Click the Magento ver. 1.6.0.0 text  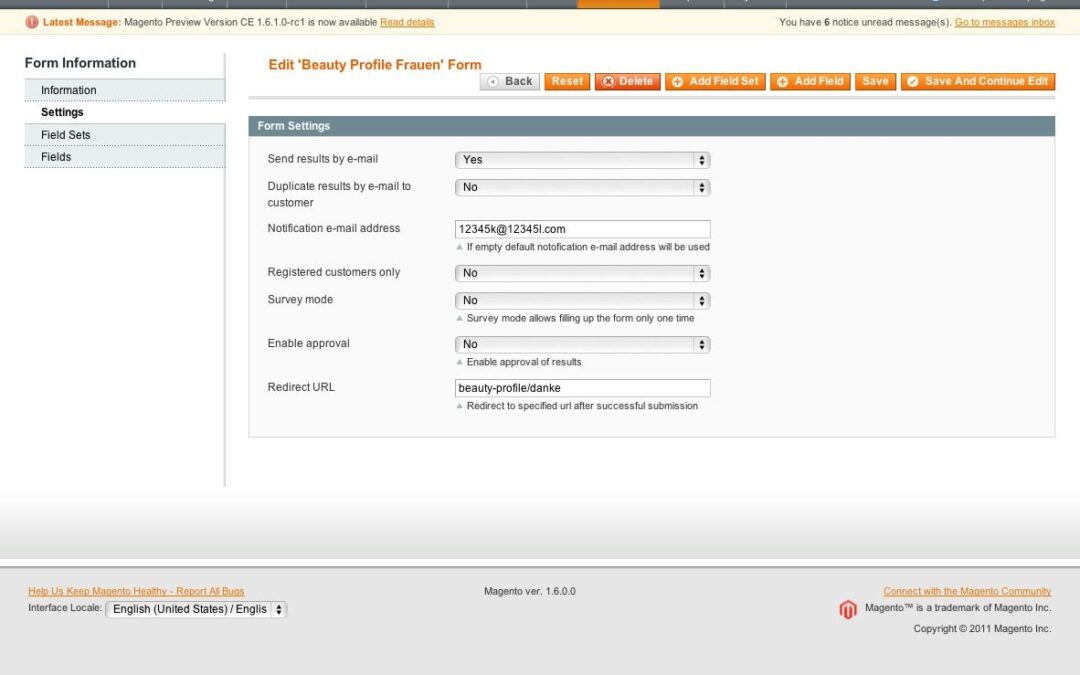click(530, 591)
